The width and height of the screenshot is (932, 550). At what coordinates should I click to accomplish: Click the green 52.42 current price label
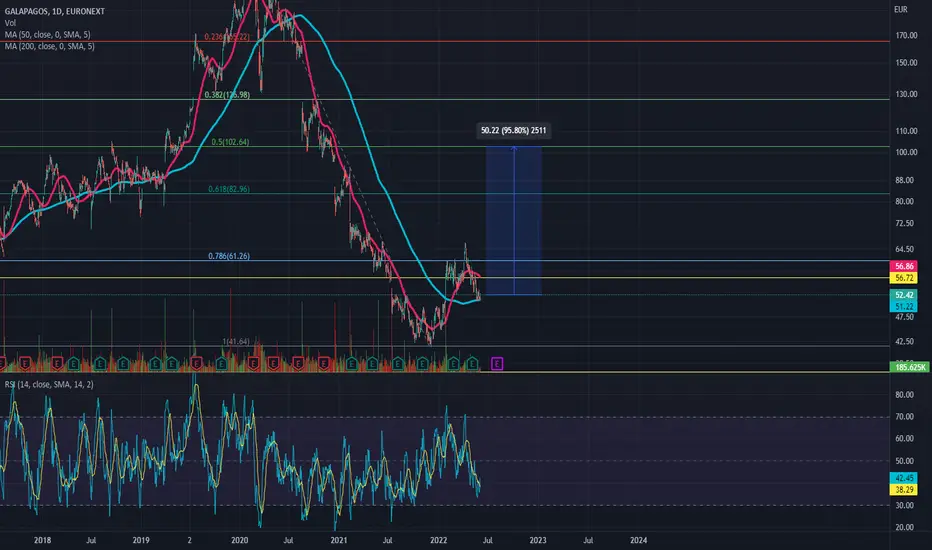[x=904, y=295]
